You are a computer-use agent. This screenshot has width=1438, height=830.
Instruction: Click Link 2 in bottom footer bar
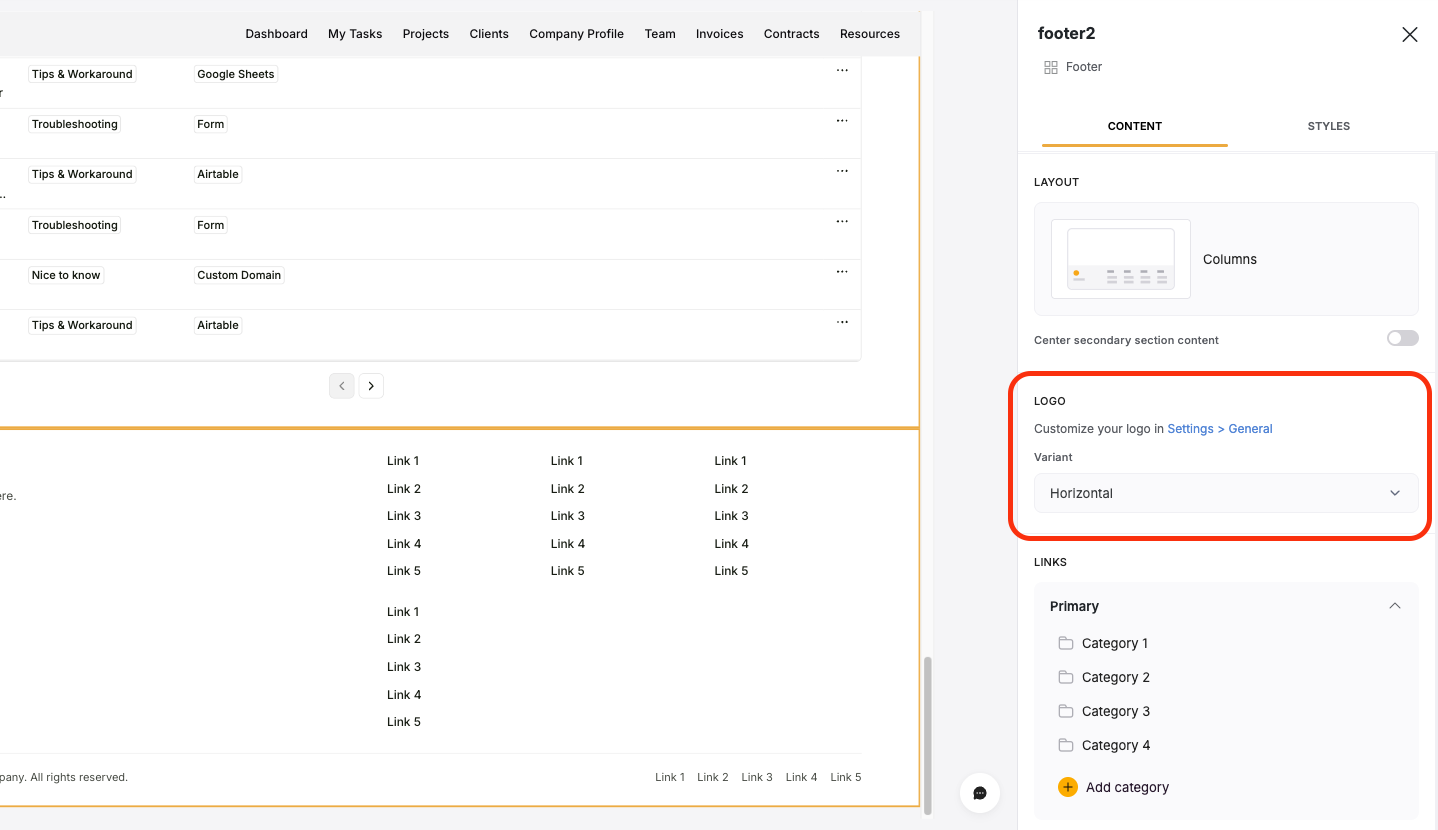(713, 777)
